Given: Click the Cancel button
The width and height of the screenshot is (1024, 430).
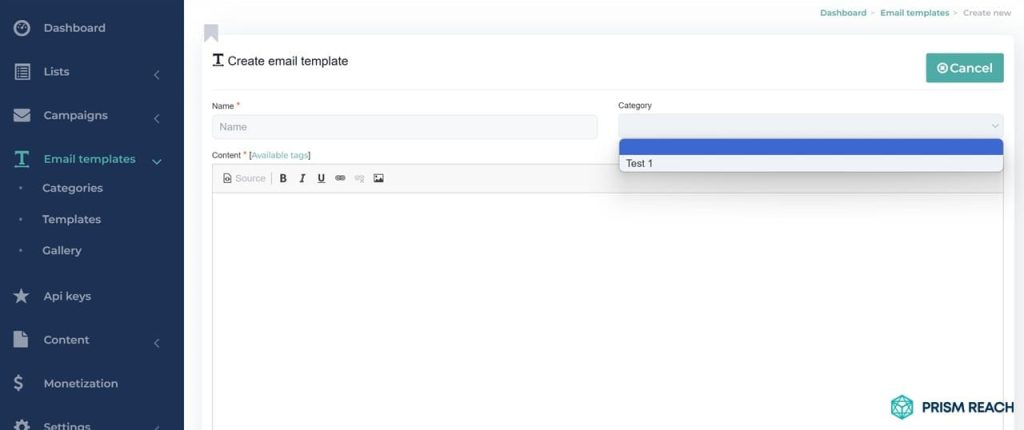Looking at the screenshot, I should (965, 68).
